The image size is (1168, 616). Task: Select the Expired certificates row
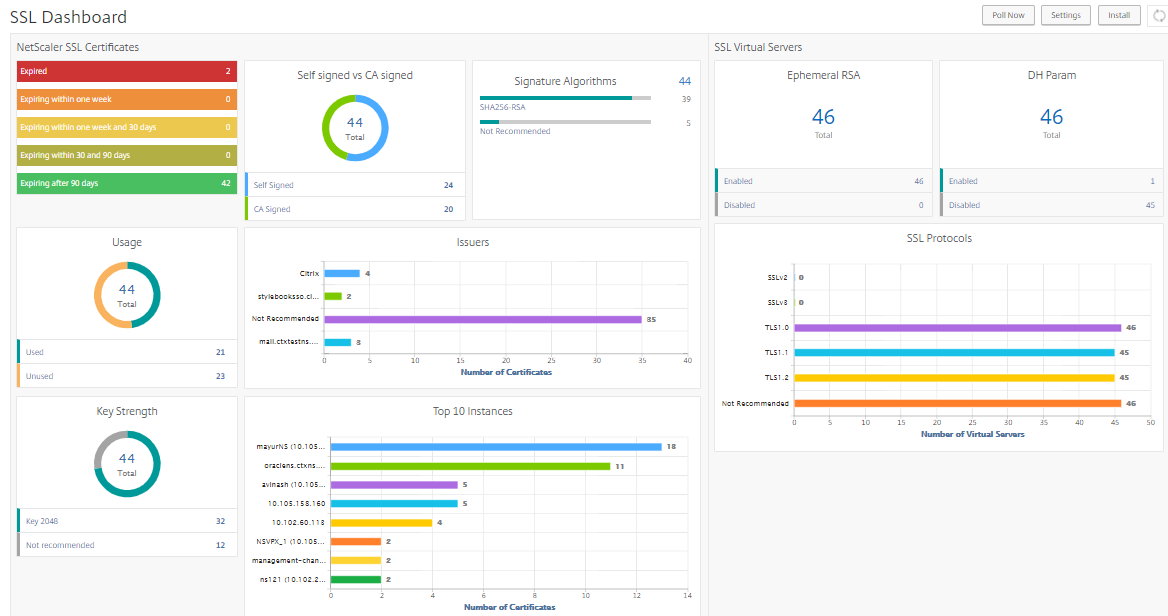[127, 72]
